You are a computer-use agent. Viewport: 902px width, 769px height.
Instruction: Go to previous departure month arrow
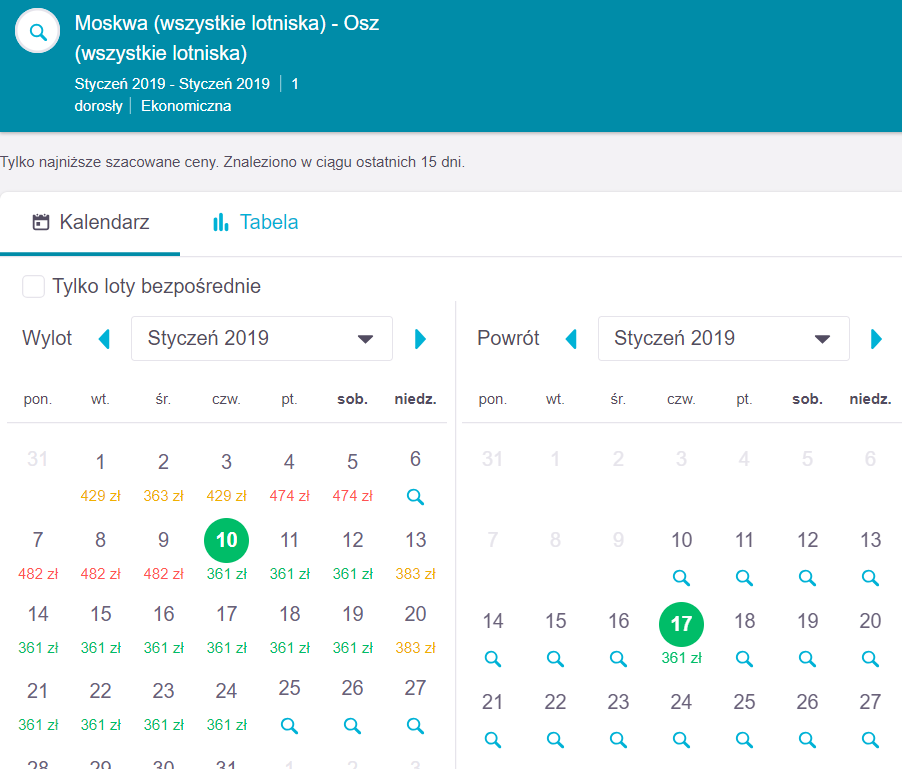tap(104, 339)
